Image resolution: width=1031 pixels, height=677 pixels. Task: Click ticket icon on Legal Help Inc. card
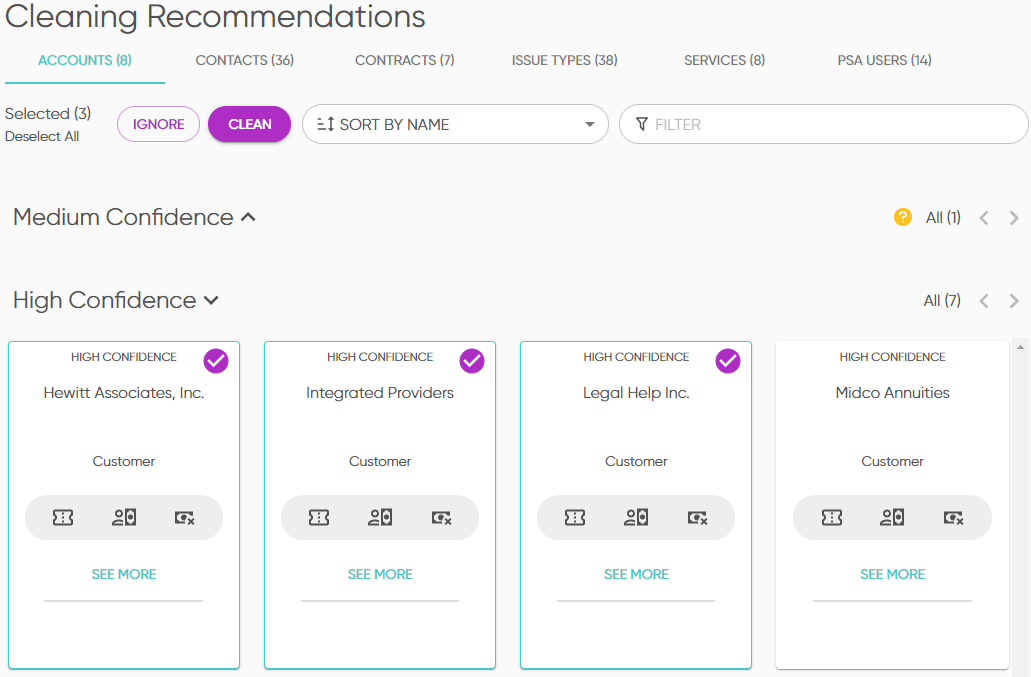[x=575, y=518]
